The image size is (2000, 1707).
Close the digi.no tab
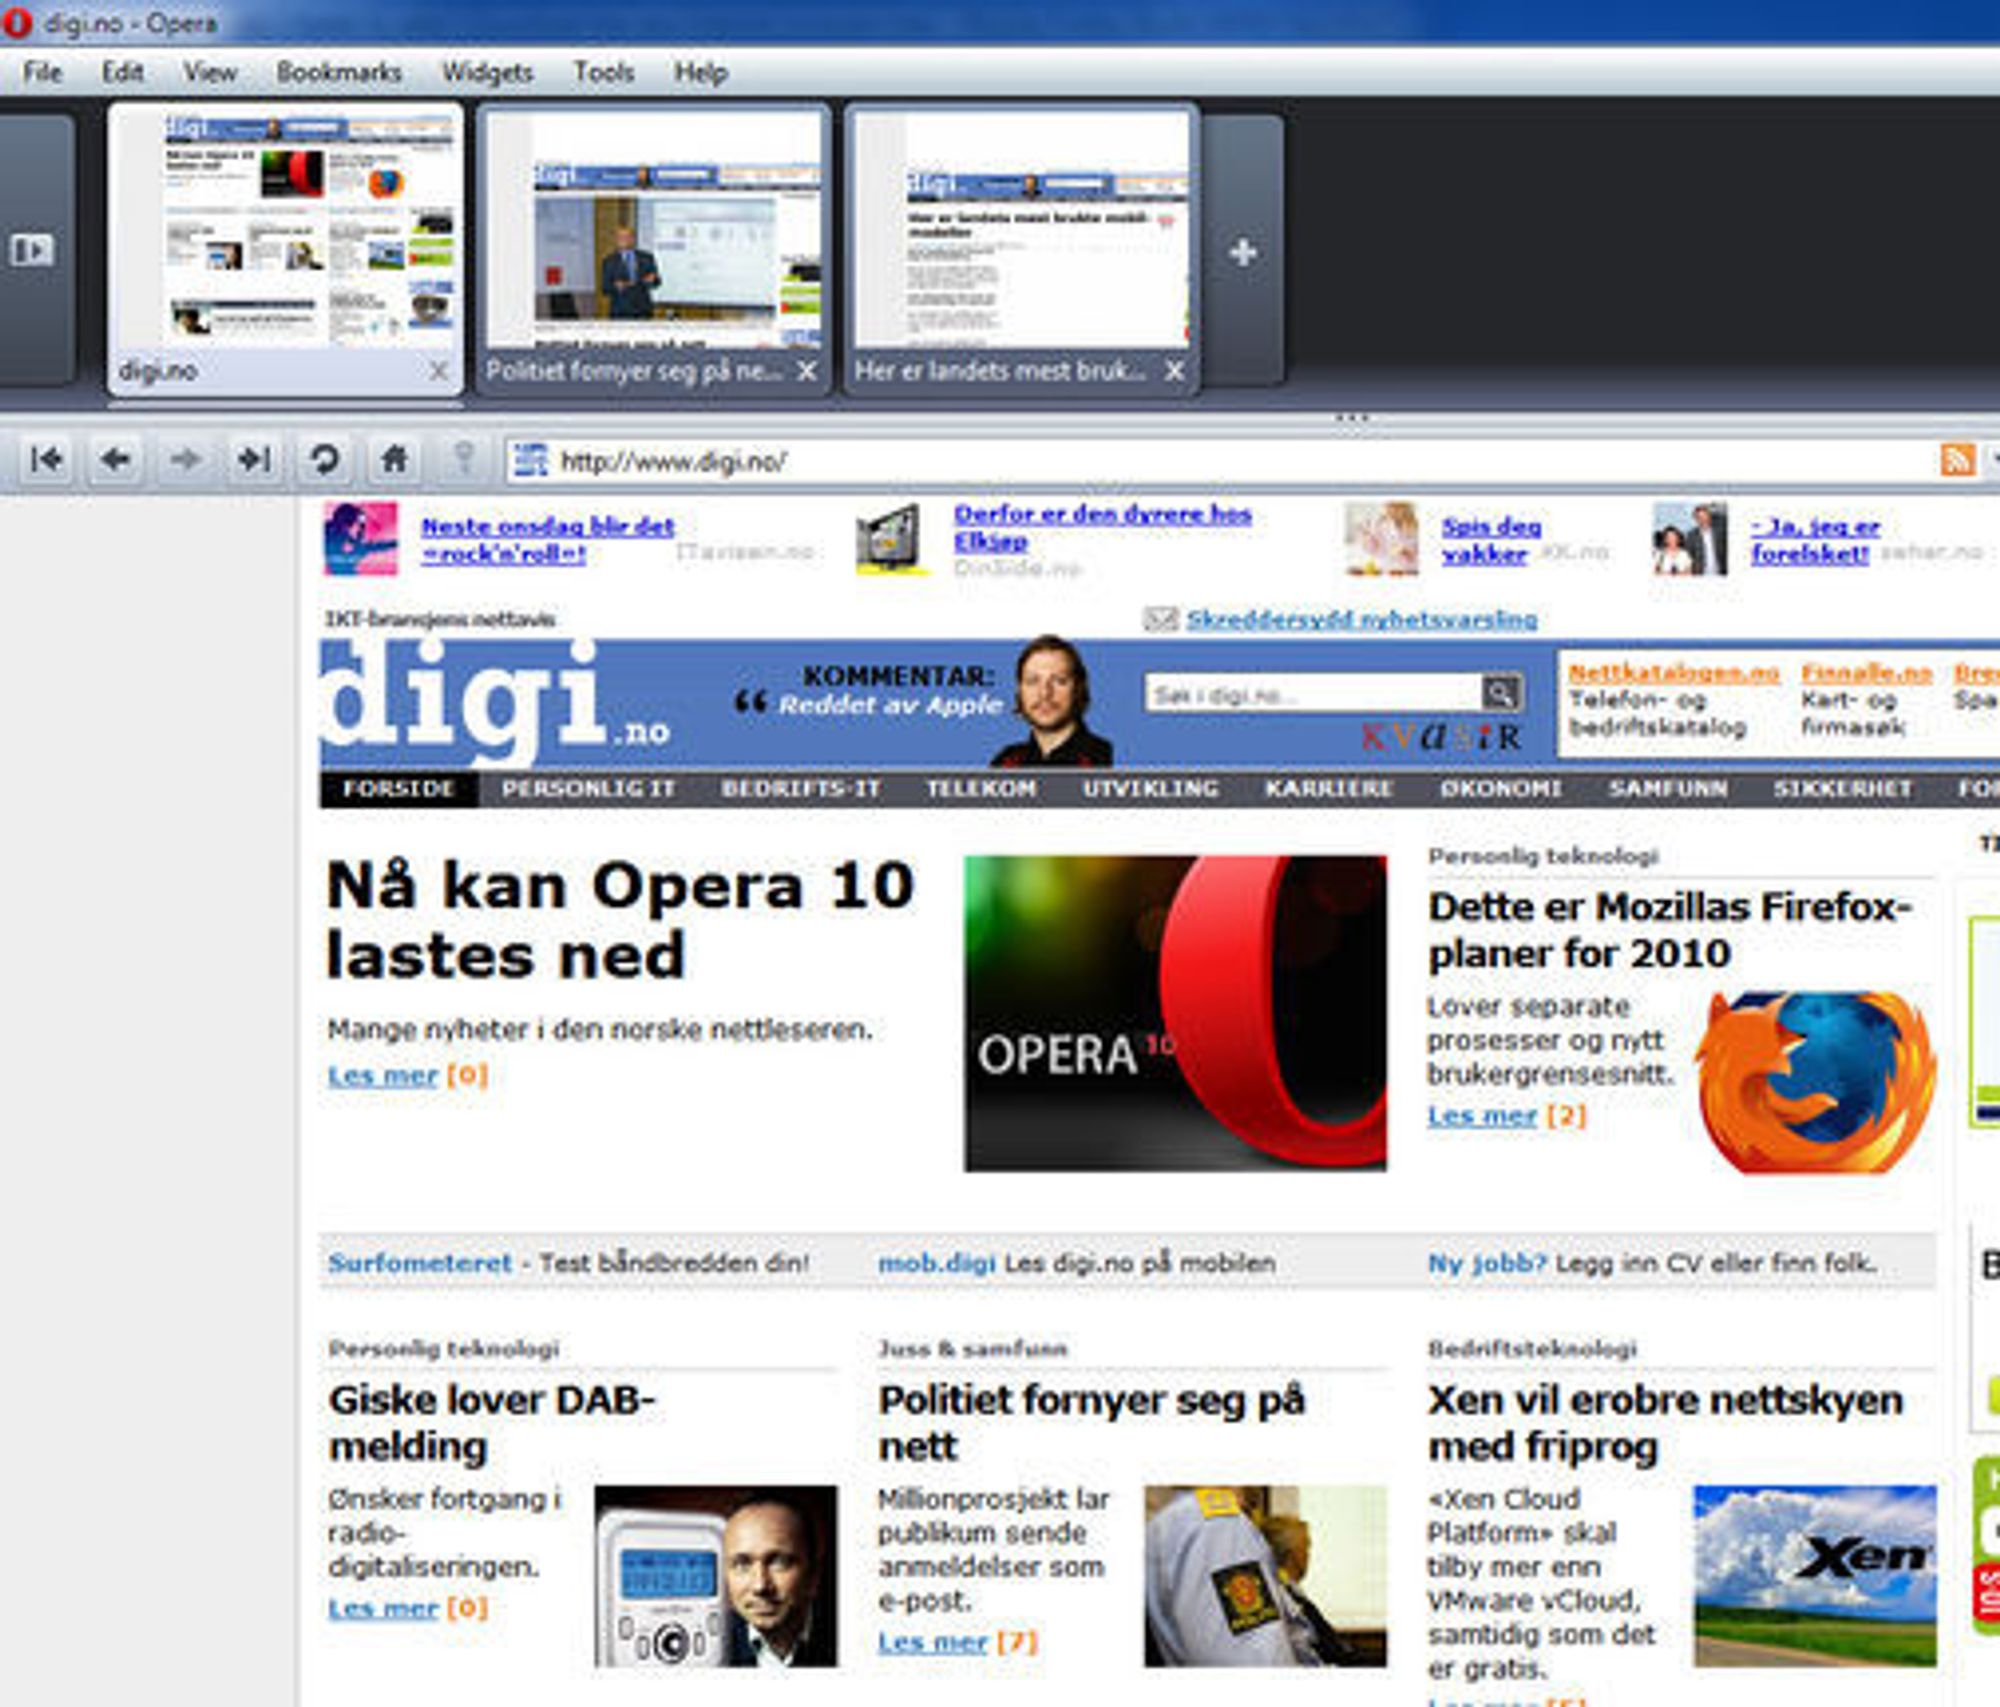pos(438,371)
